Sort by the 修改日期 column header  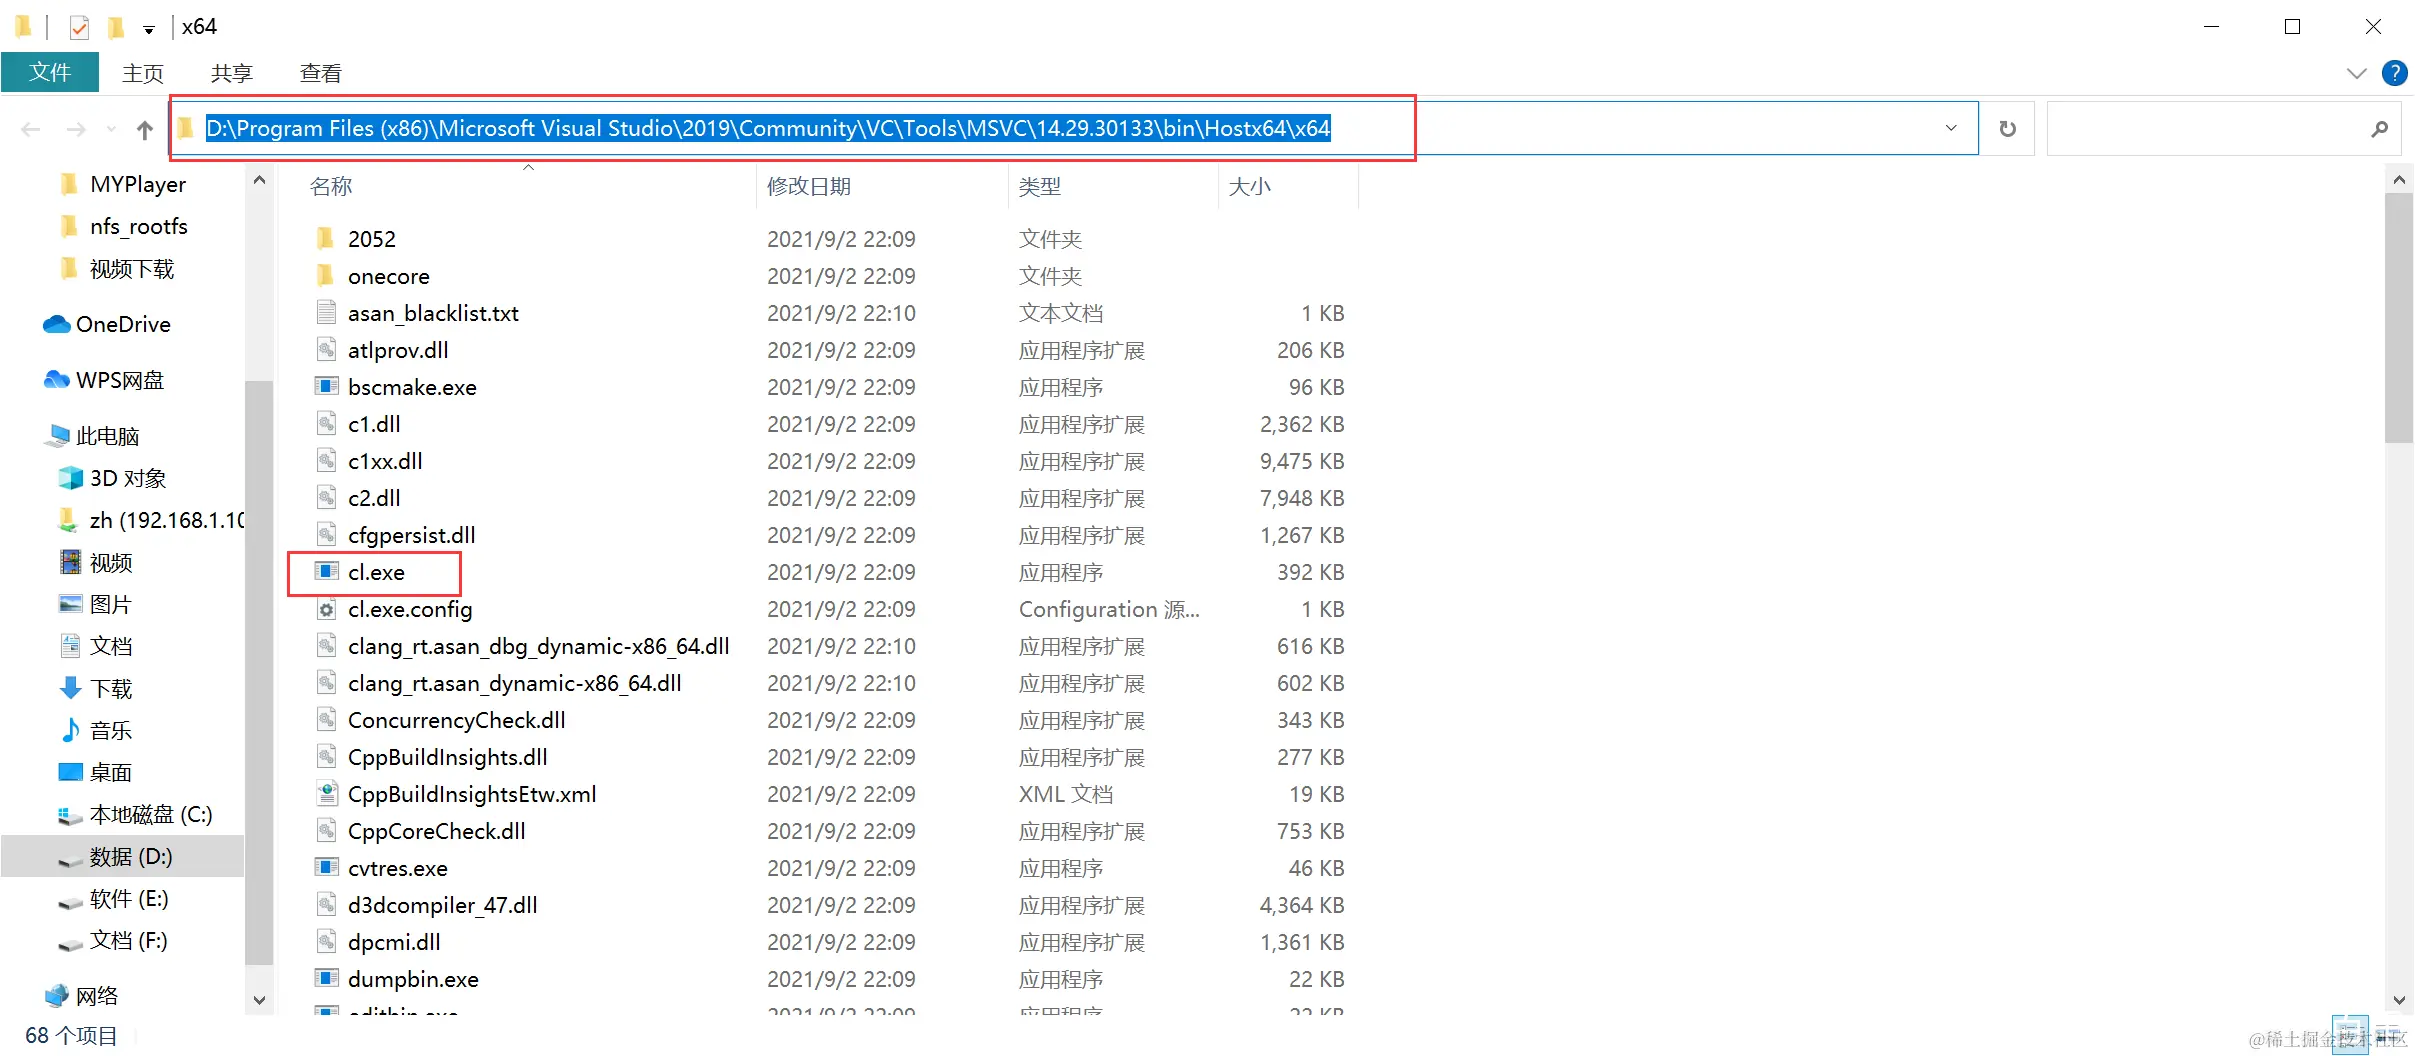[809, 187]
